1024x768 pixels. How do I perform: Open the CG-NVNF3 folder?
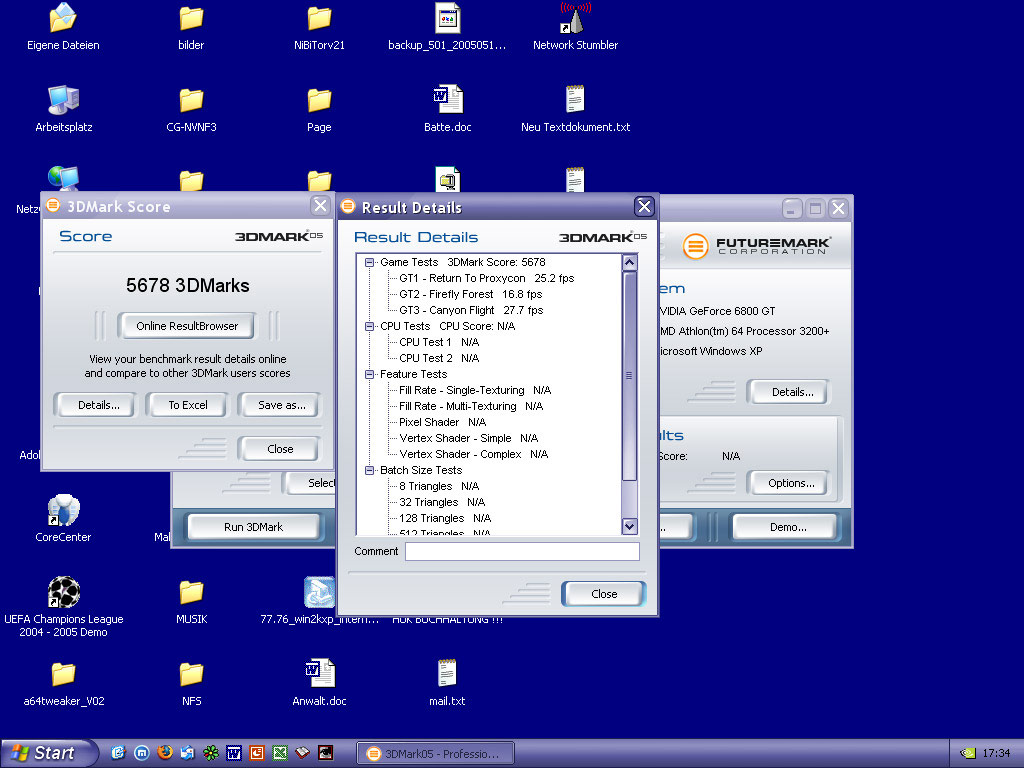tap(191, 101)
